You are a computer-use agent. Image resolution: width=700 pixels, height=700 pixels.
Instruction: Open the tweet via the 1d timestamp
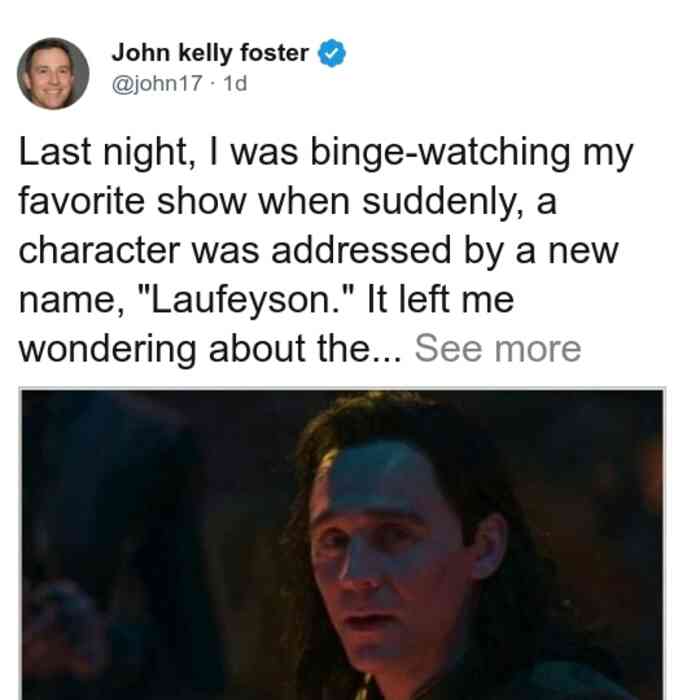tap(235, 83)
